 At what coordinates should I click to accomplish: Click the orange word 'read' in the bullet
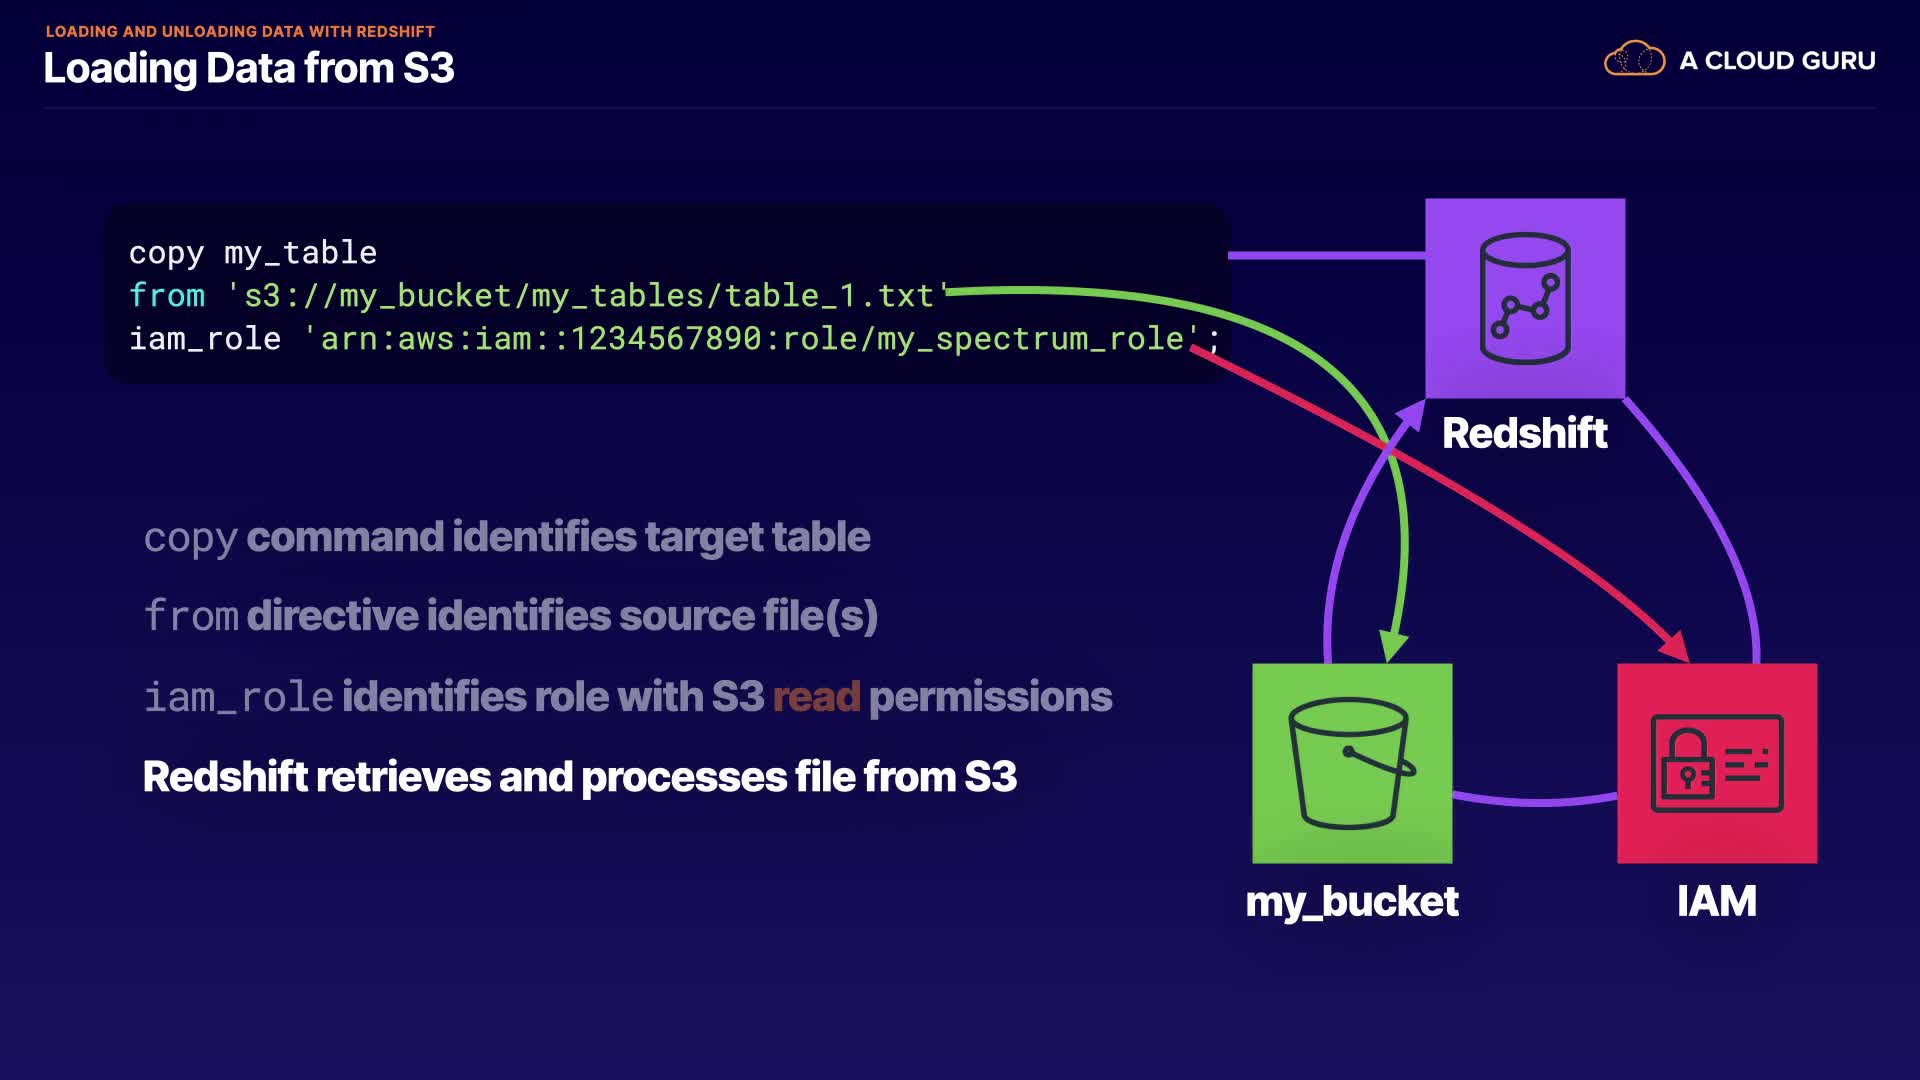tap(816, 697)
